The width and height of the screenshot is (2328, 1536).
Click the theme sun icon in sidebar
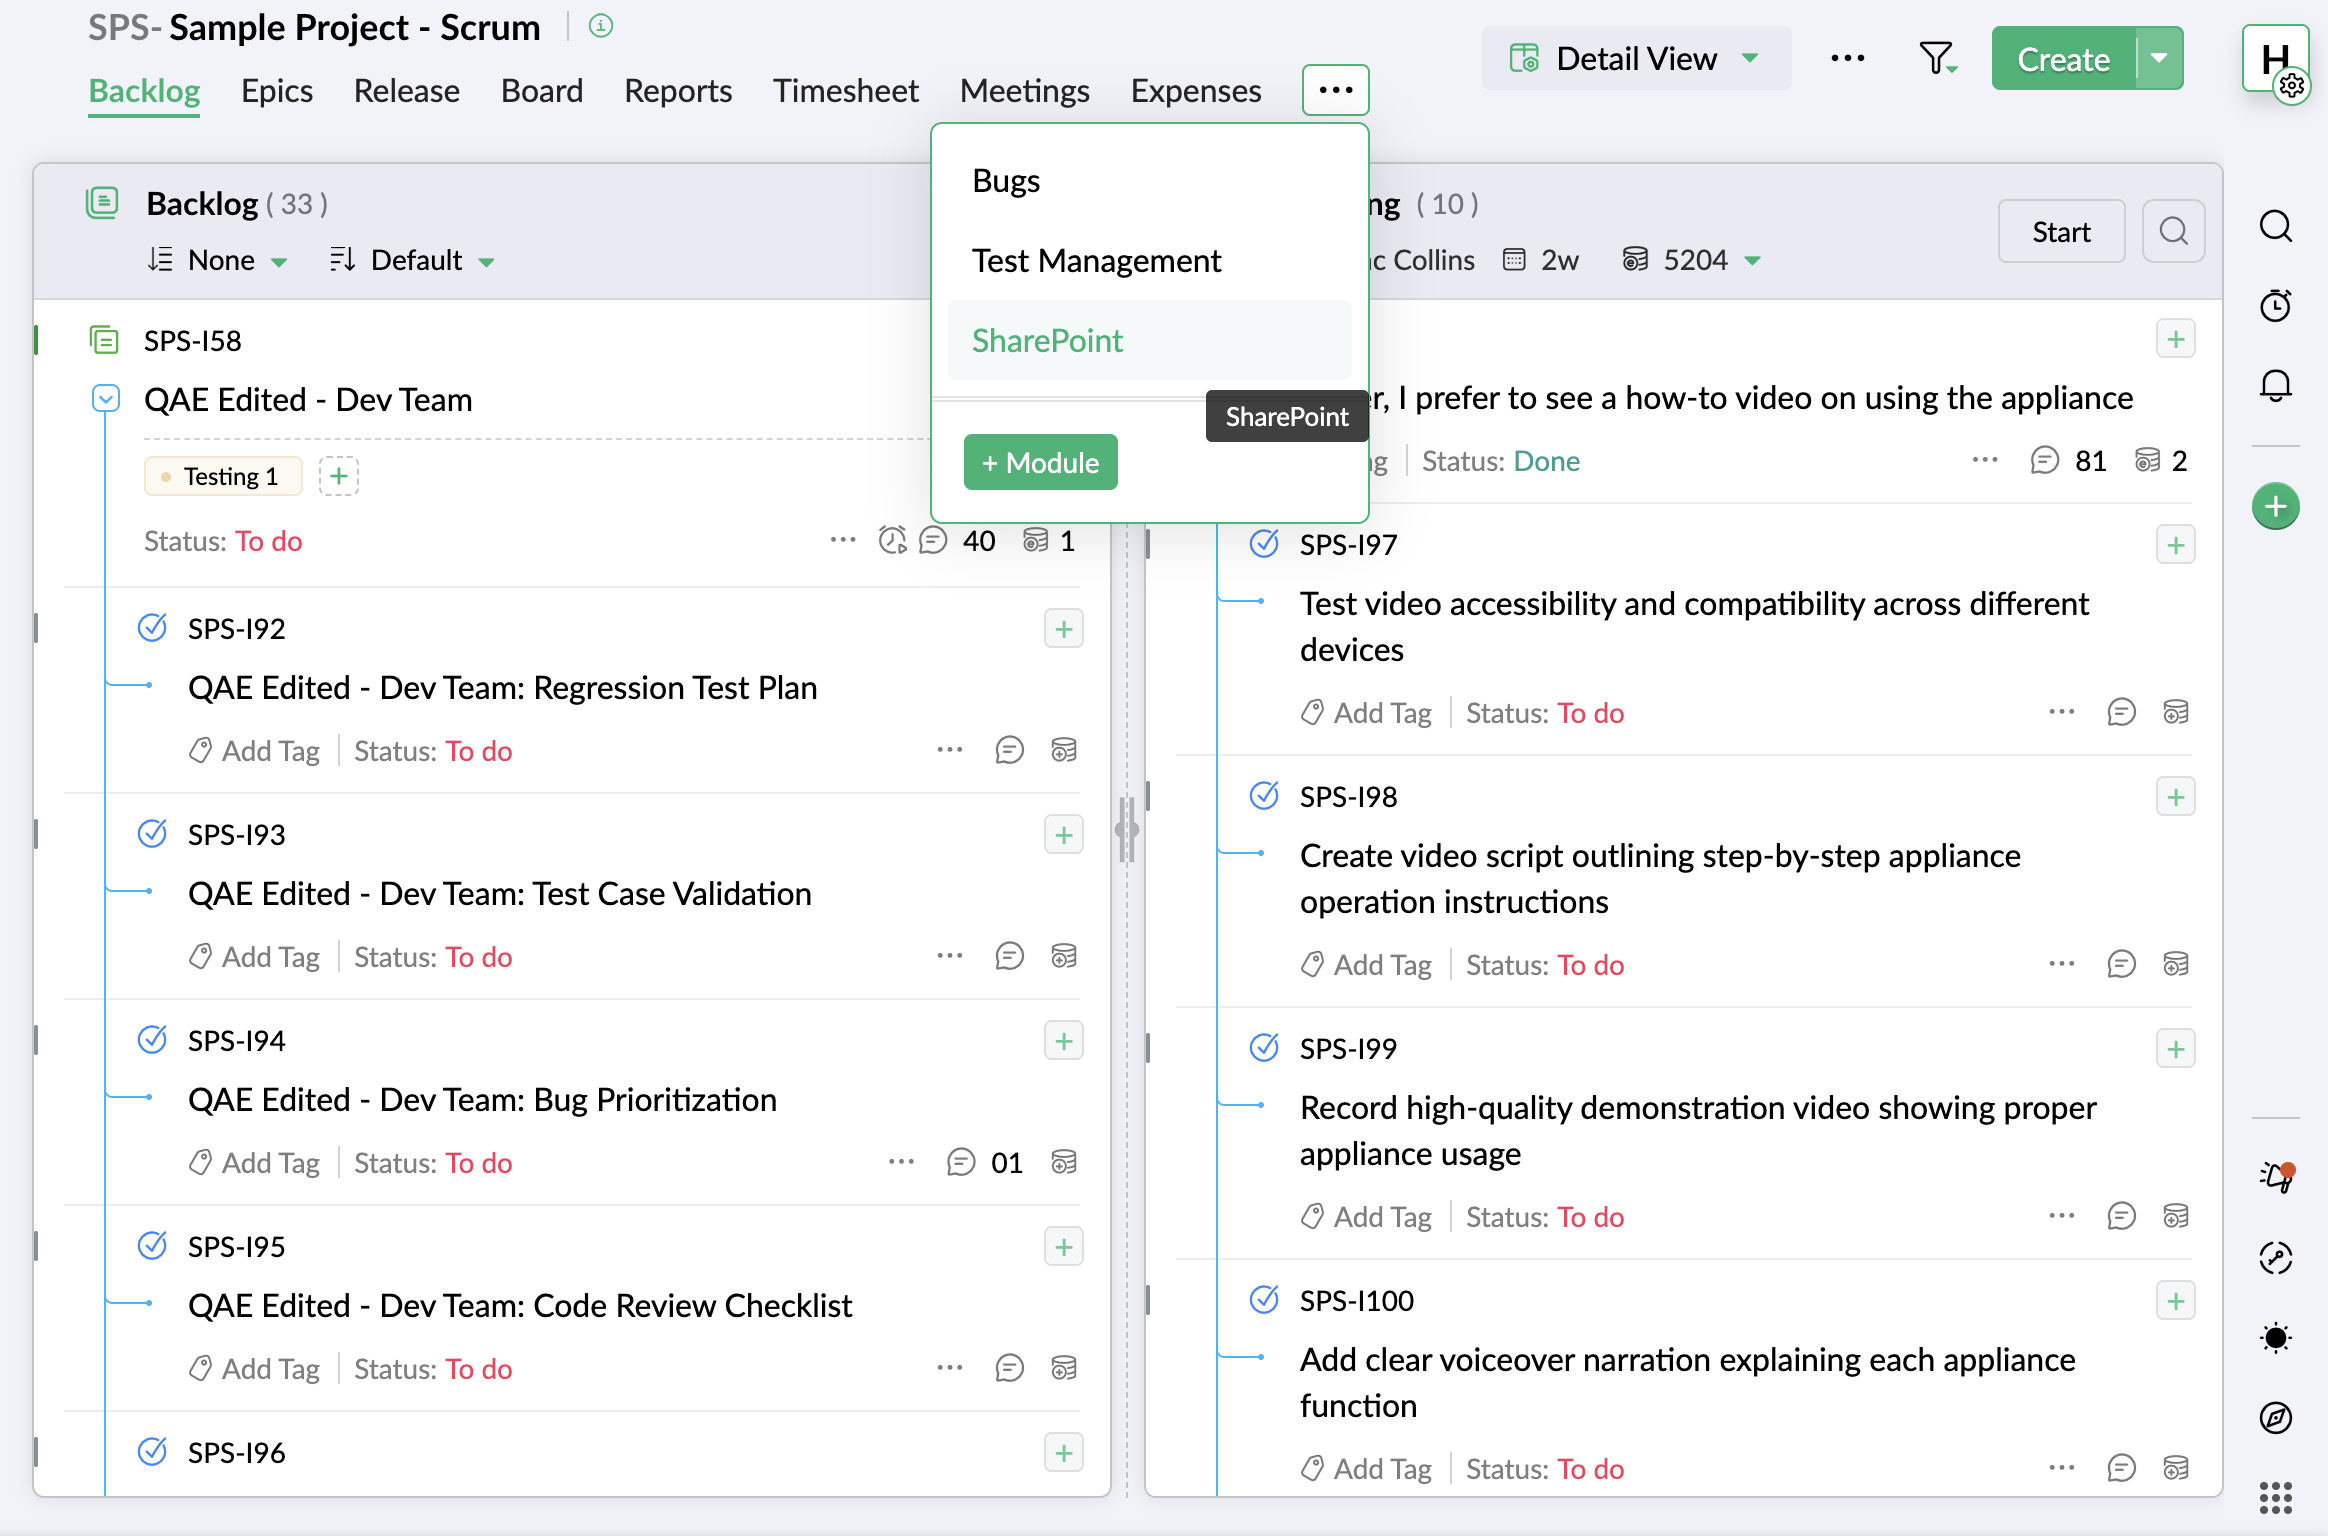[2276, 1337]
